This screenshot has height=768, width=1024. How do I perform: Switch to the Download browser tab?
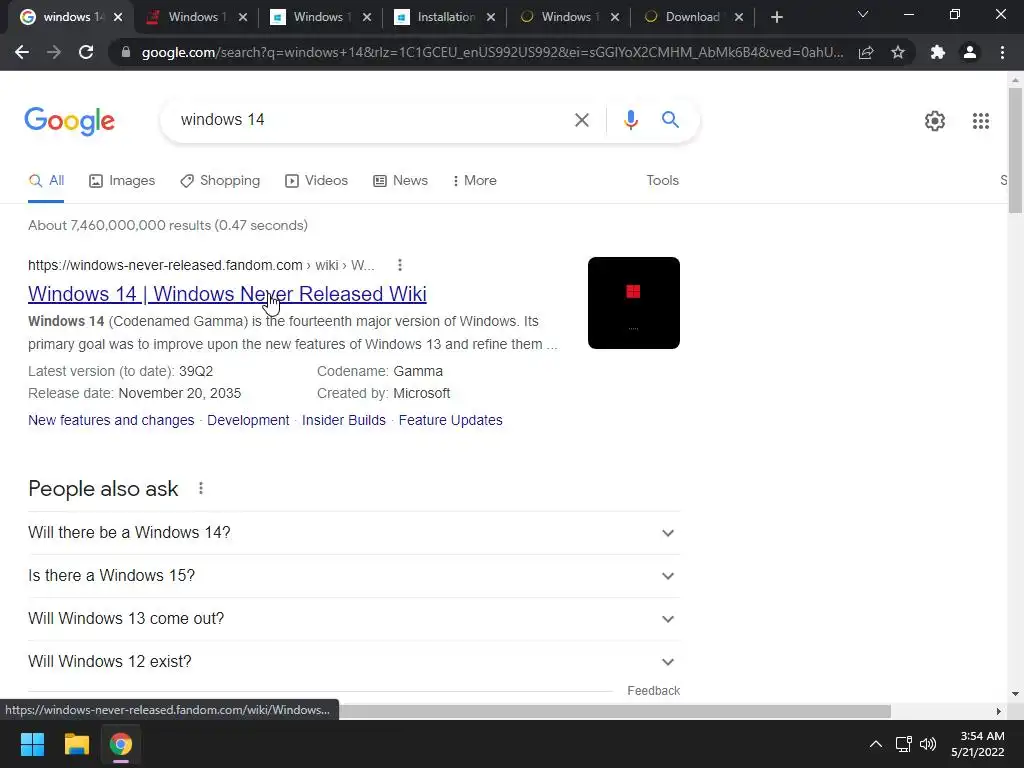click(692, 17)
